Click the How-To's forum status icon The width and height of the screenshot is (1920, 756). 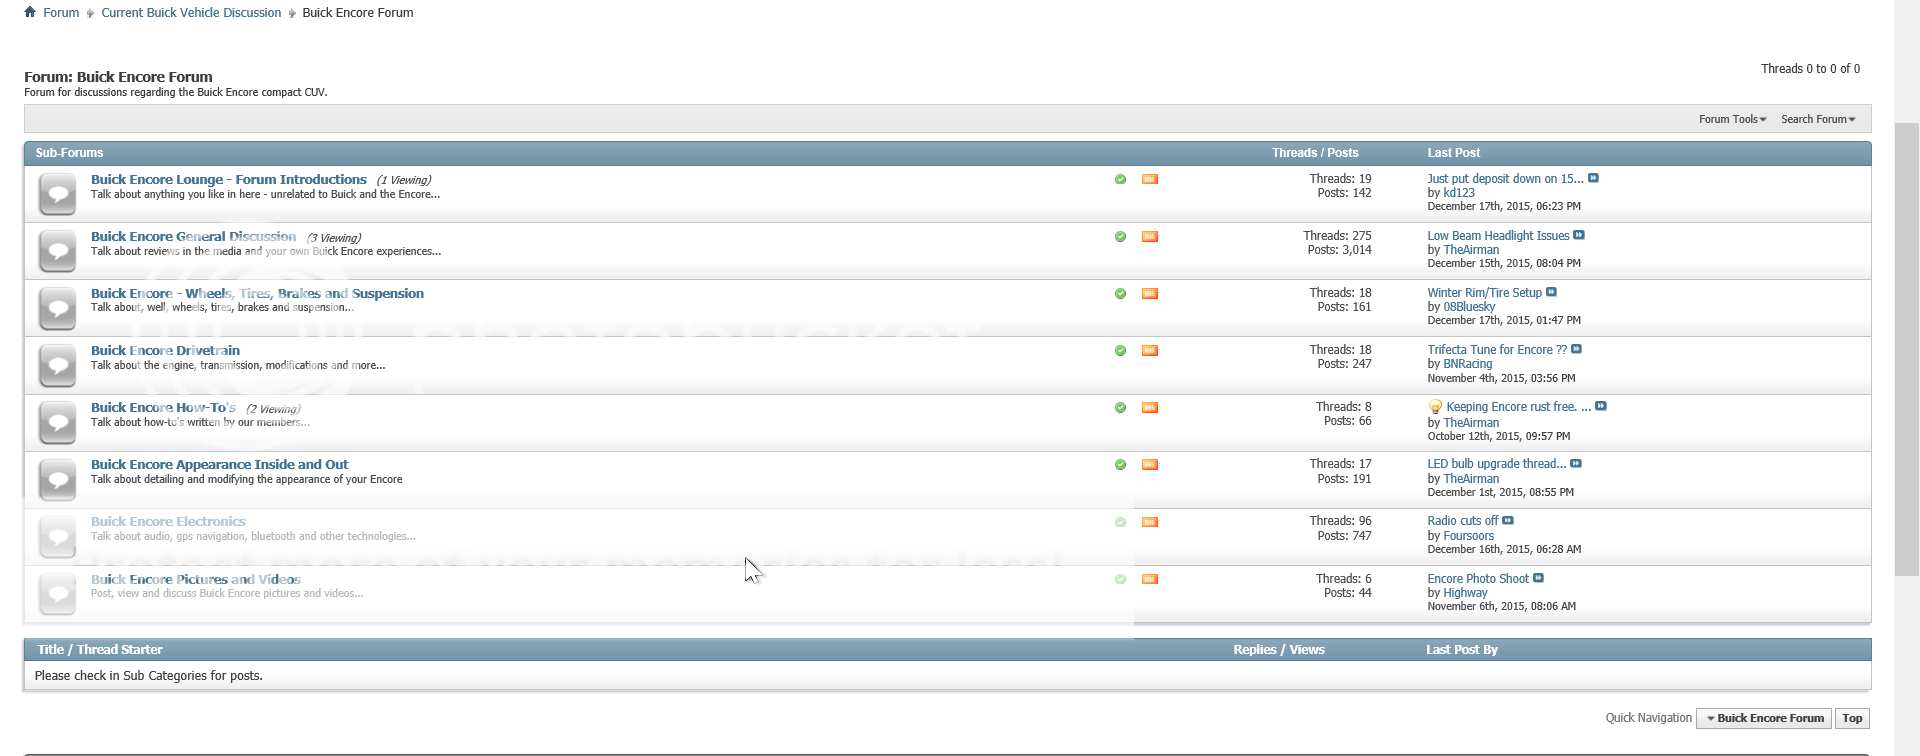coord(57,422)
